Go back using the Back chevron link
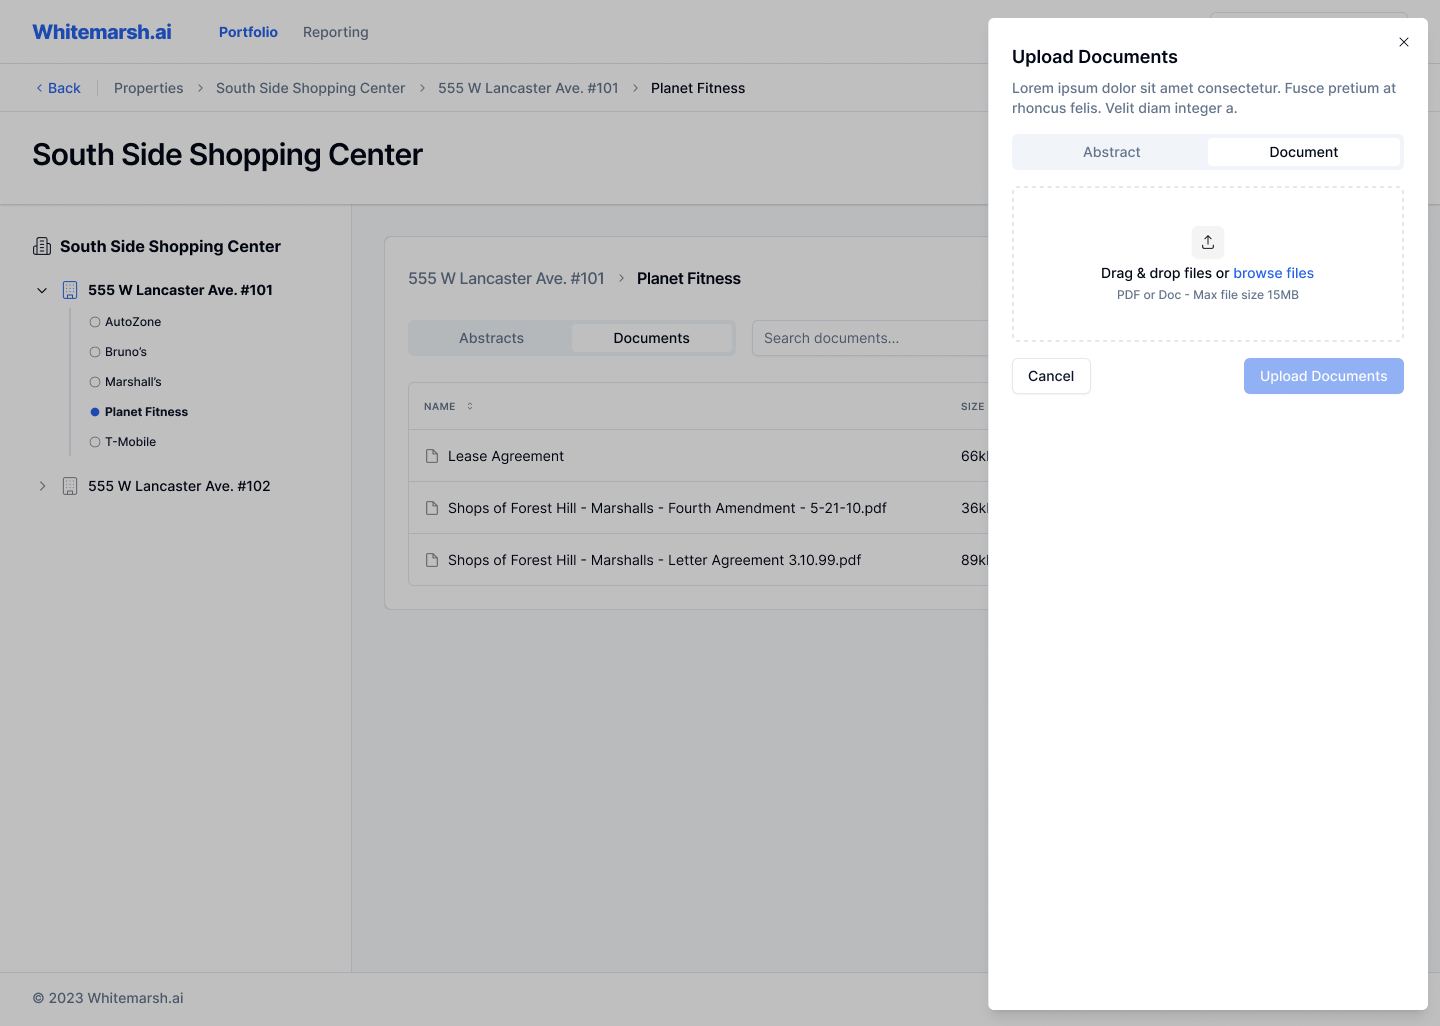This screenshot has height=1026, width=1440. pyautogui.click(x=58, y=88)
